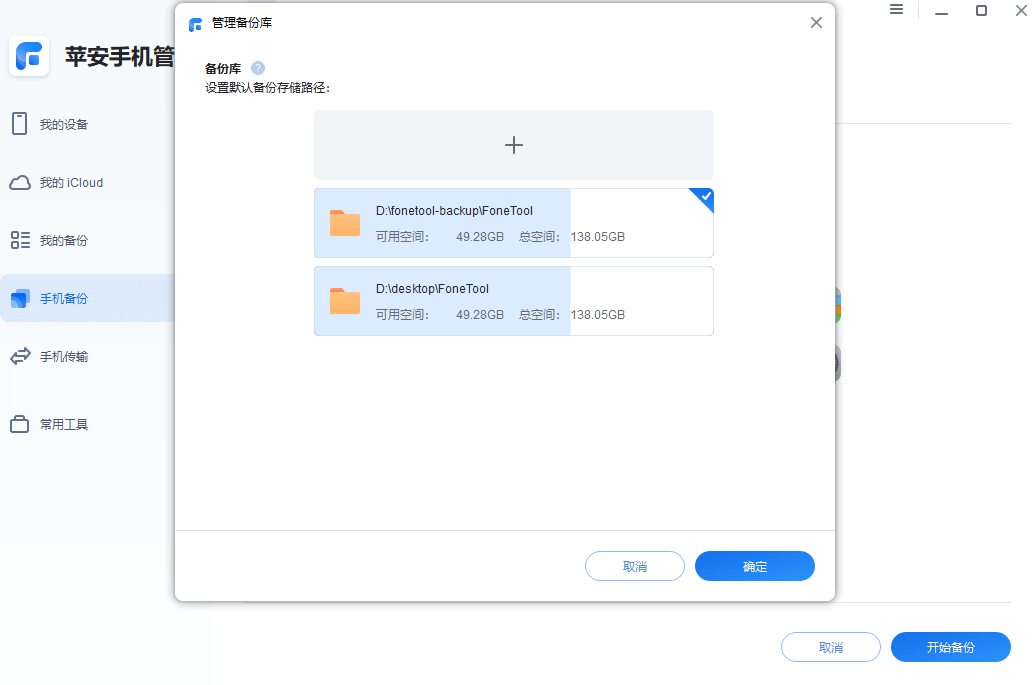Open the hamburger menu at top right

[896, 9]
